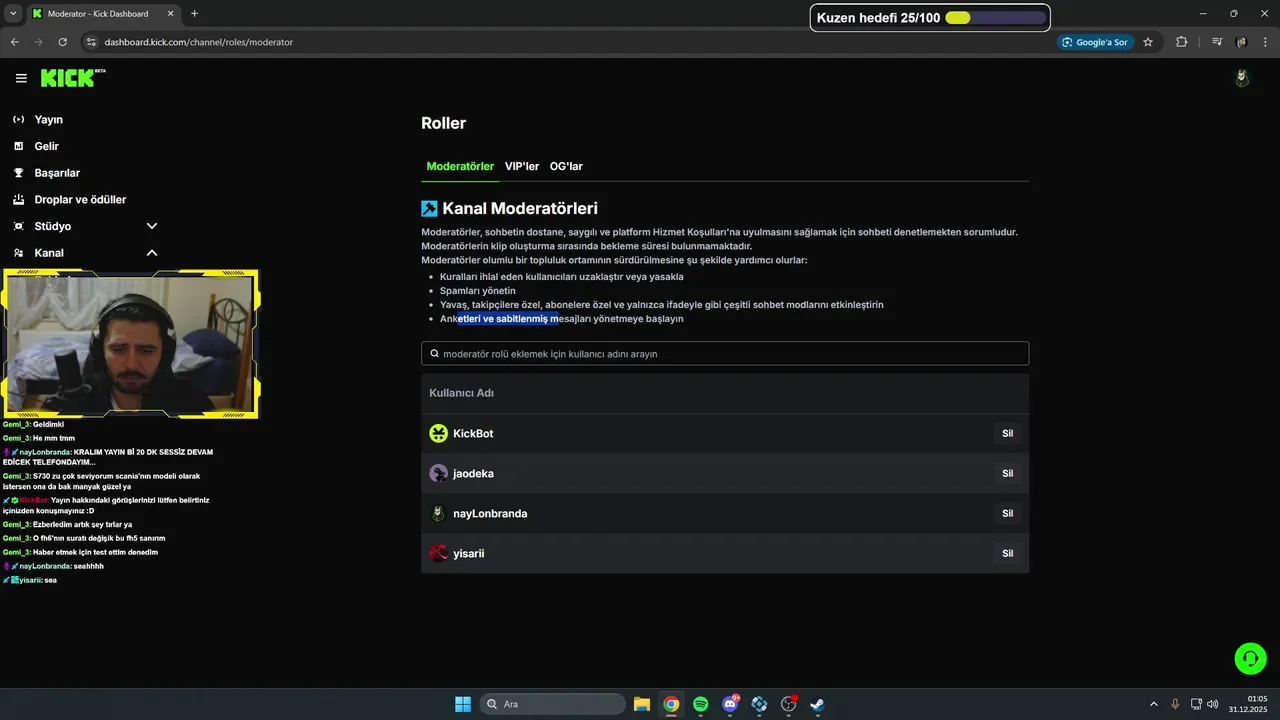Select the Droplar ve ödüller gift icon
Viewport: 1280px width, 720px height.
point(18,199)
